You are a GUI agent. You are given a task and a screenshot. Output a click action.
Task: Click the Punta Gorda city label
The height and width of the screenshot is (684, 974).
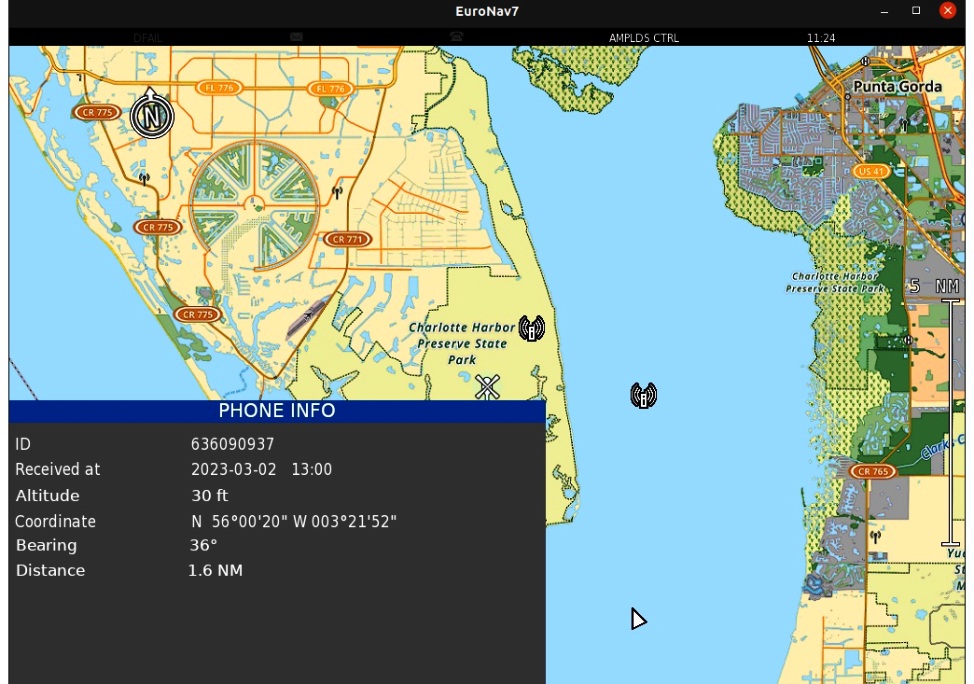[896, 87]
